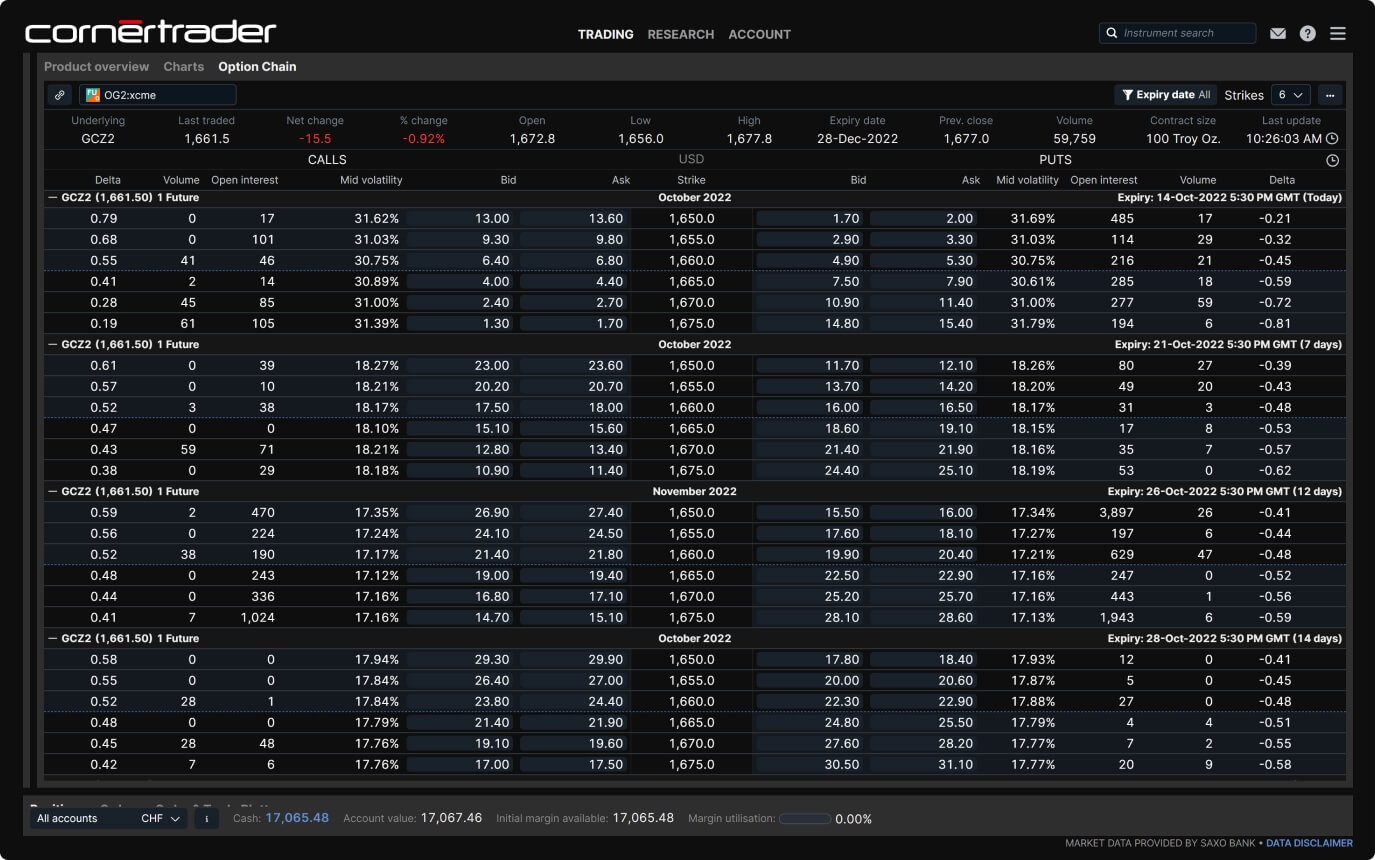Image resolution: width=1375 pixels, height=860 pixels.
Task: Collapse the 26-Oct-2022 November expiry group
Action: tap(52, 492)
